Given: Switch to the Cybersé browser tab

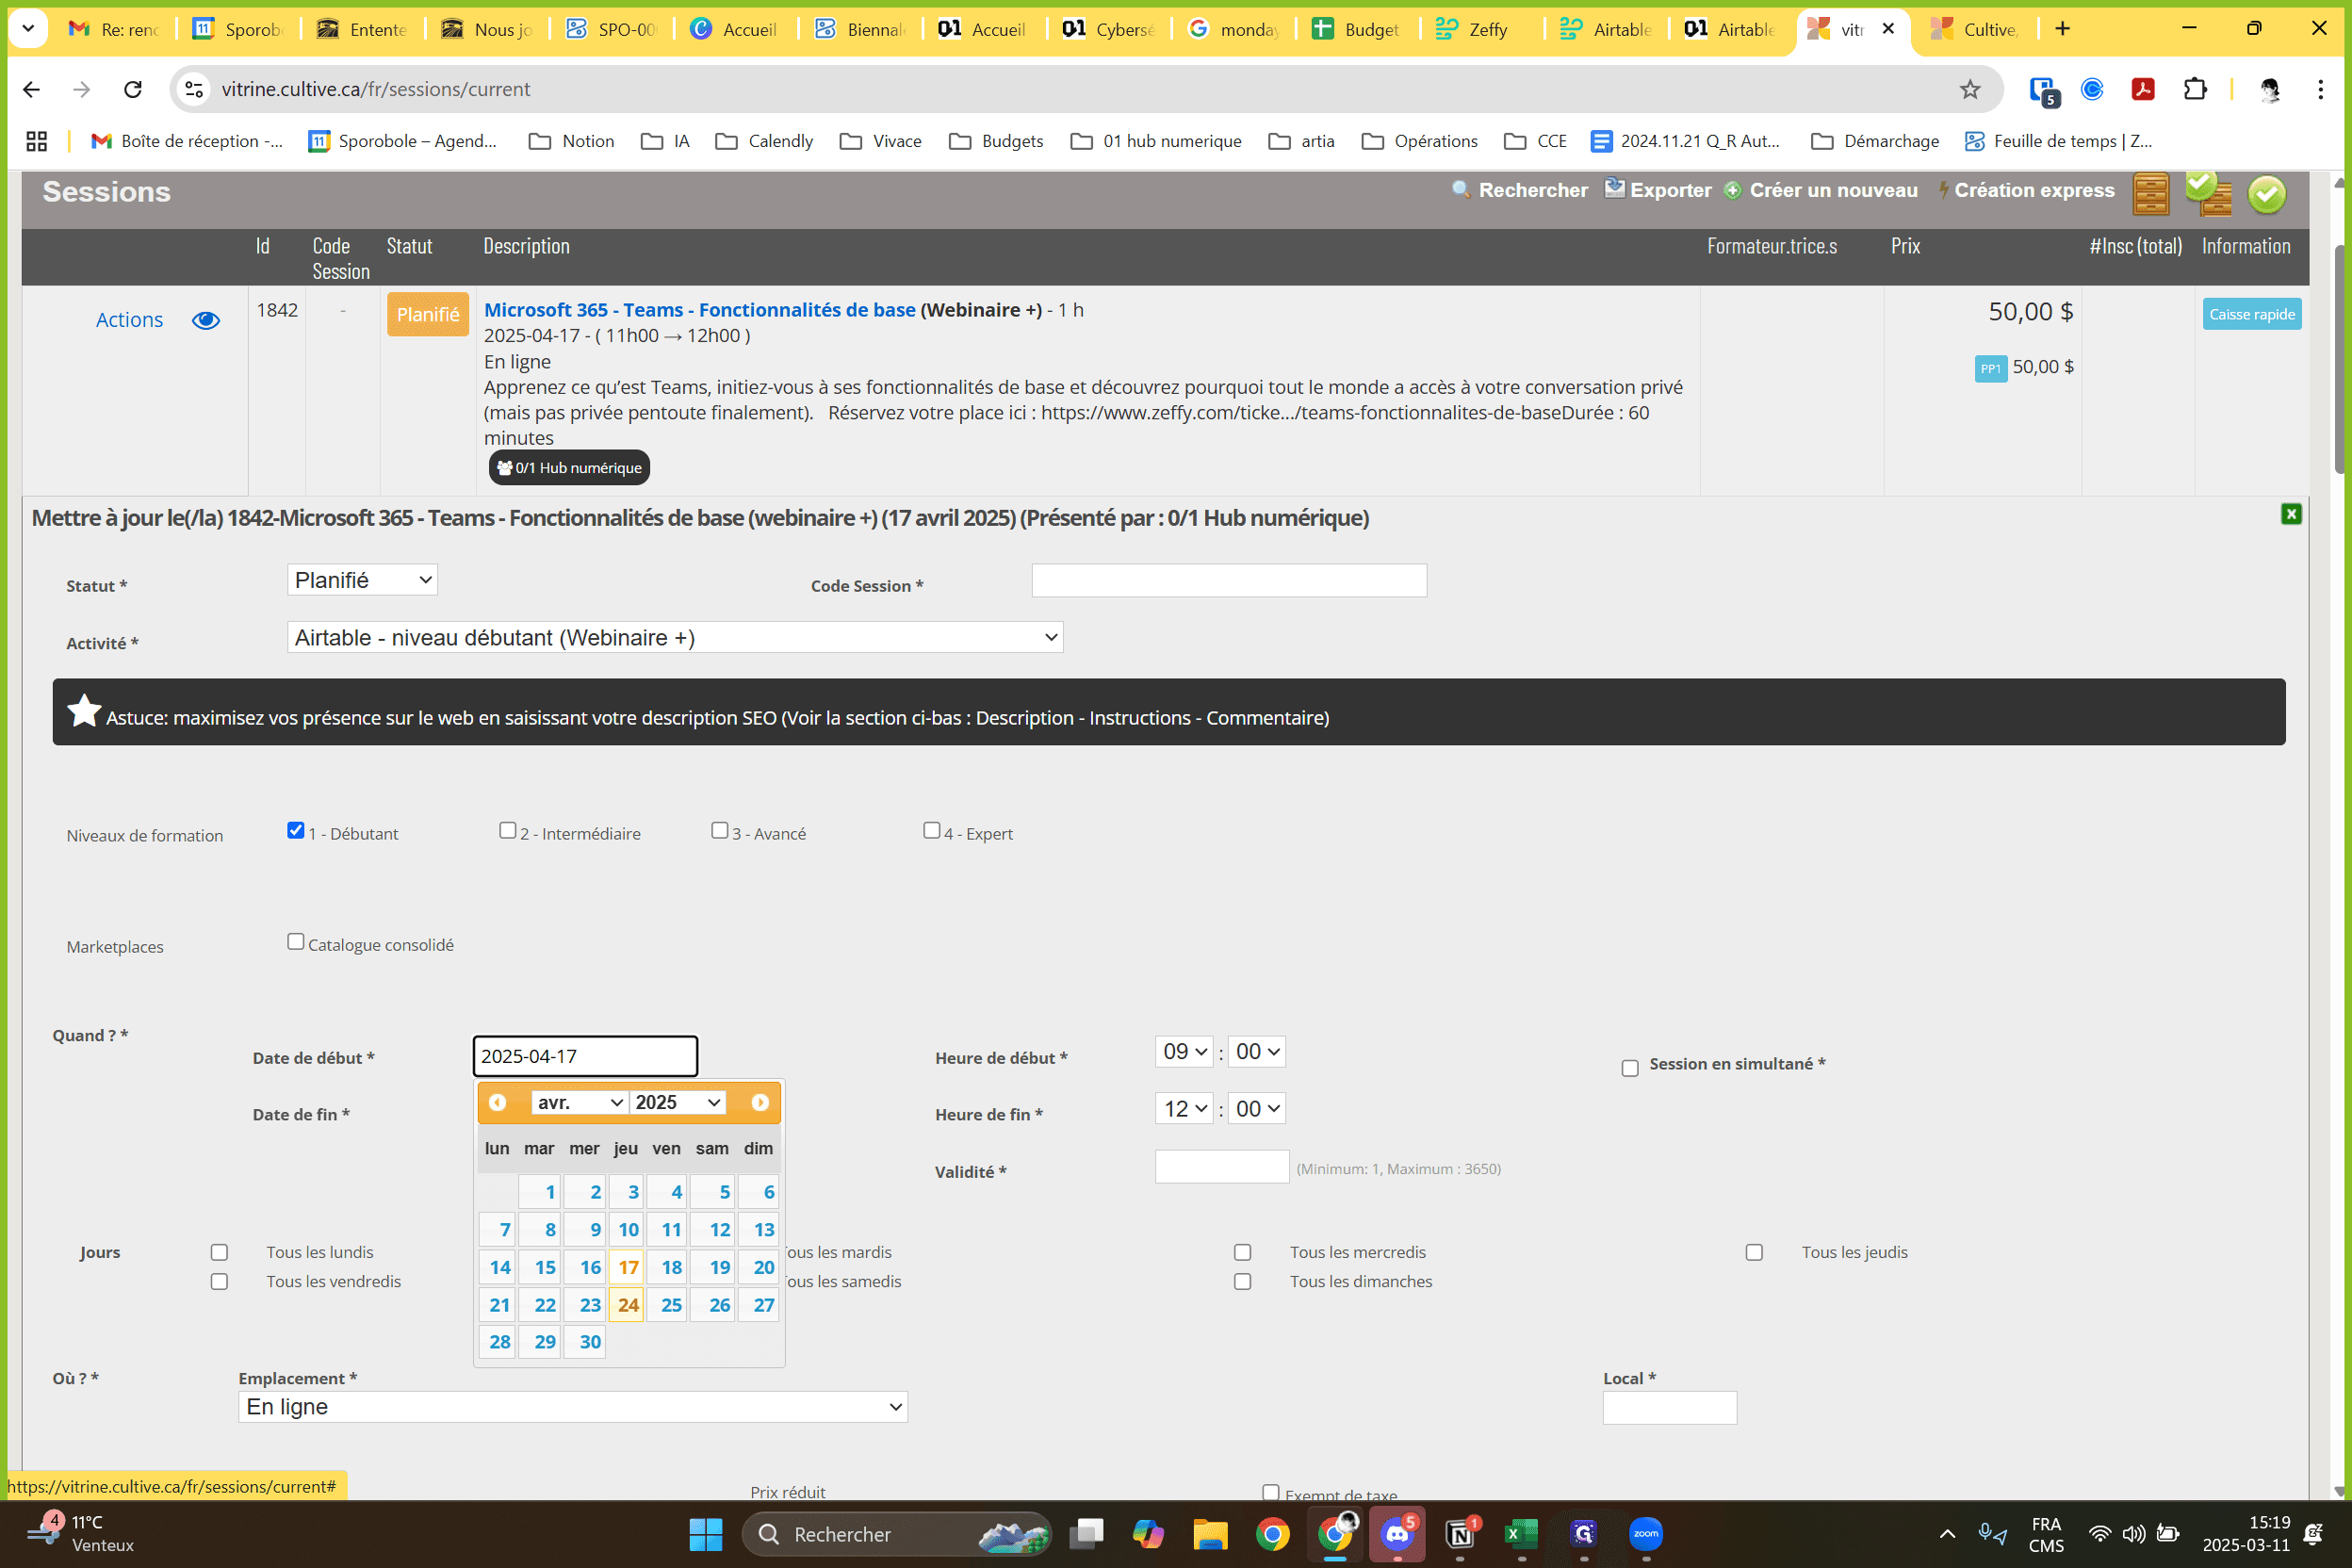Looking at the screenshot, I should point(1109,29).
